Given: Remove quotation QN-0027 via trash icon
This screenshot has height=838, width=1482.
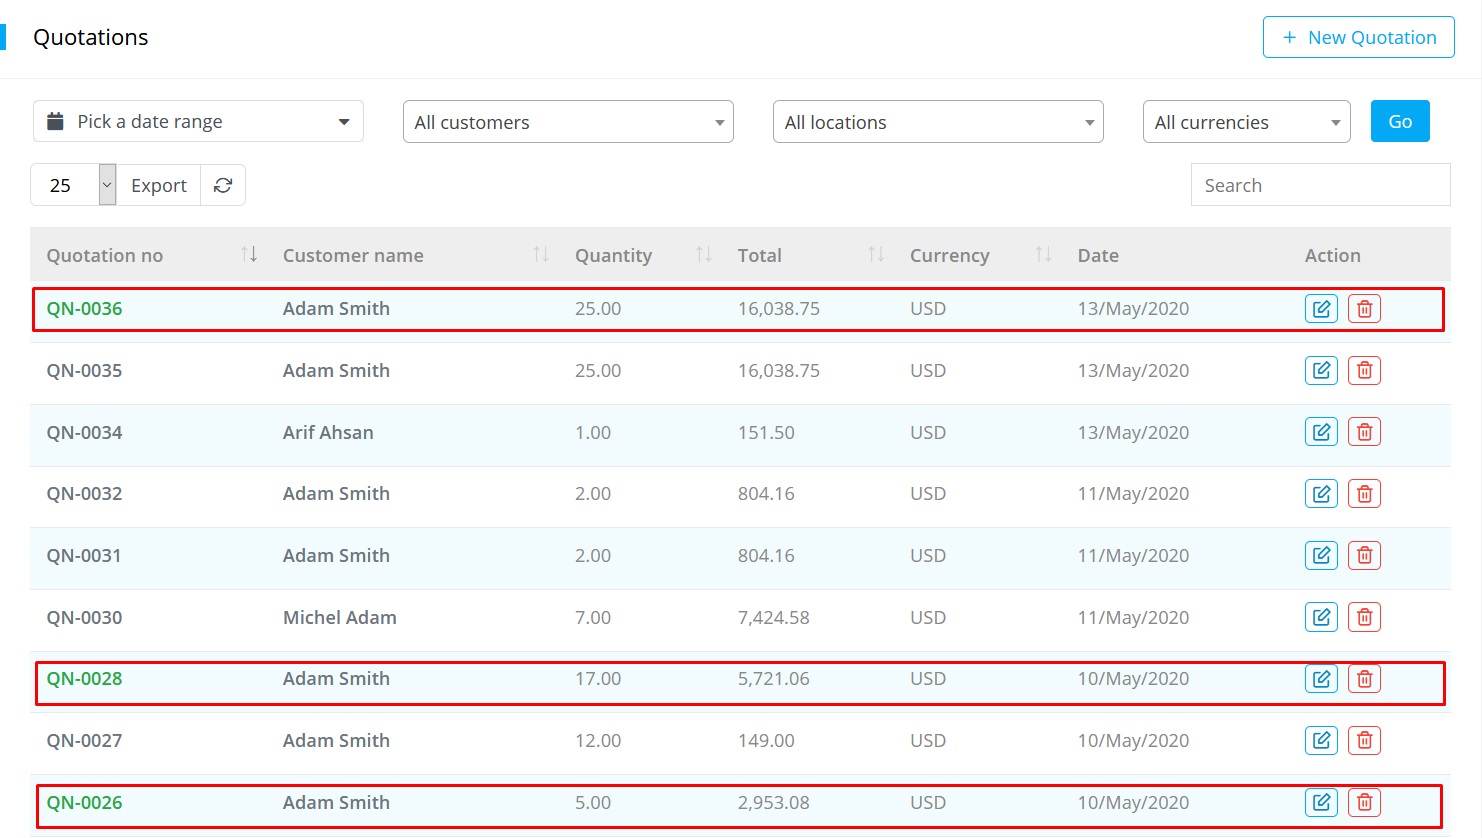Looking at the screenshot, I should [1364, 741].
